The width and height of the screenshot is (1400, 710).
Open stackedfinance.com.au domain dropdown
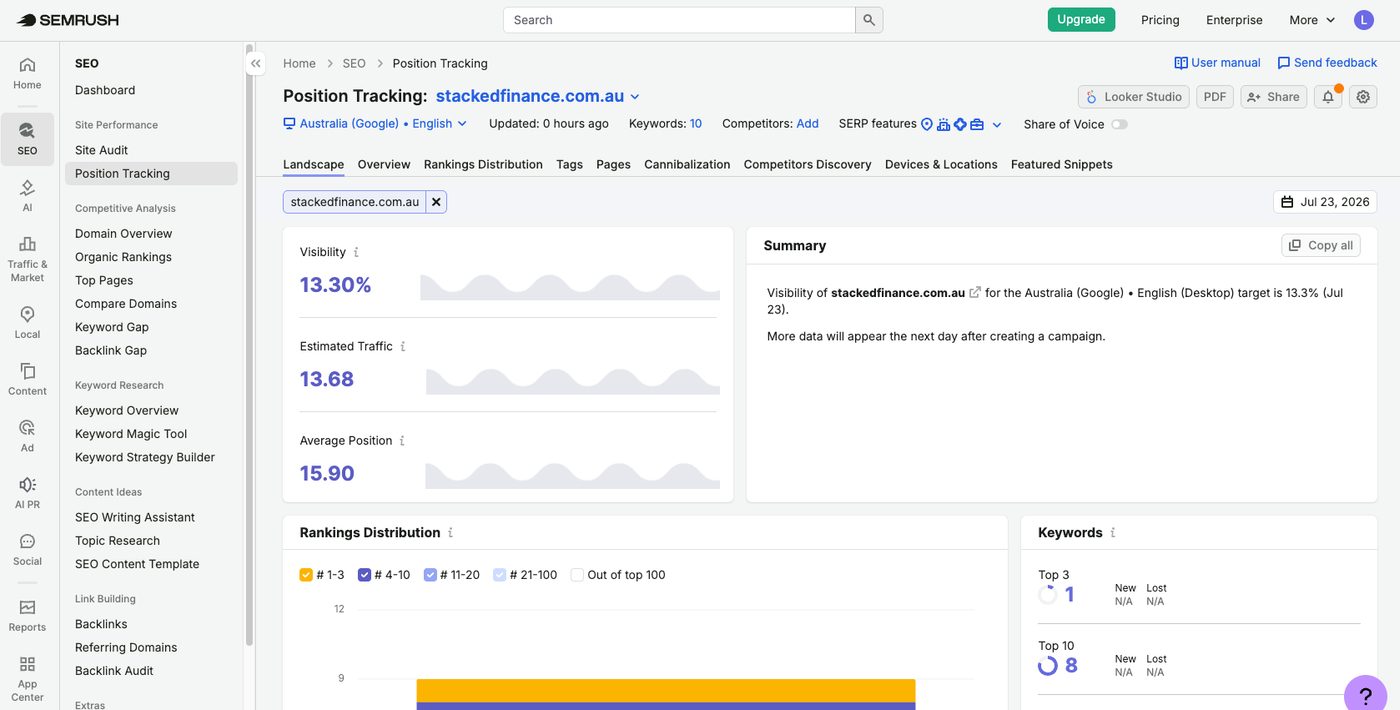click(538, 96)
